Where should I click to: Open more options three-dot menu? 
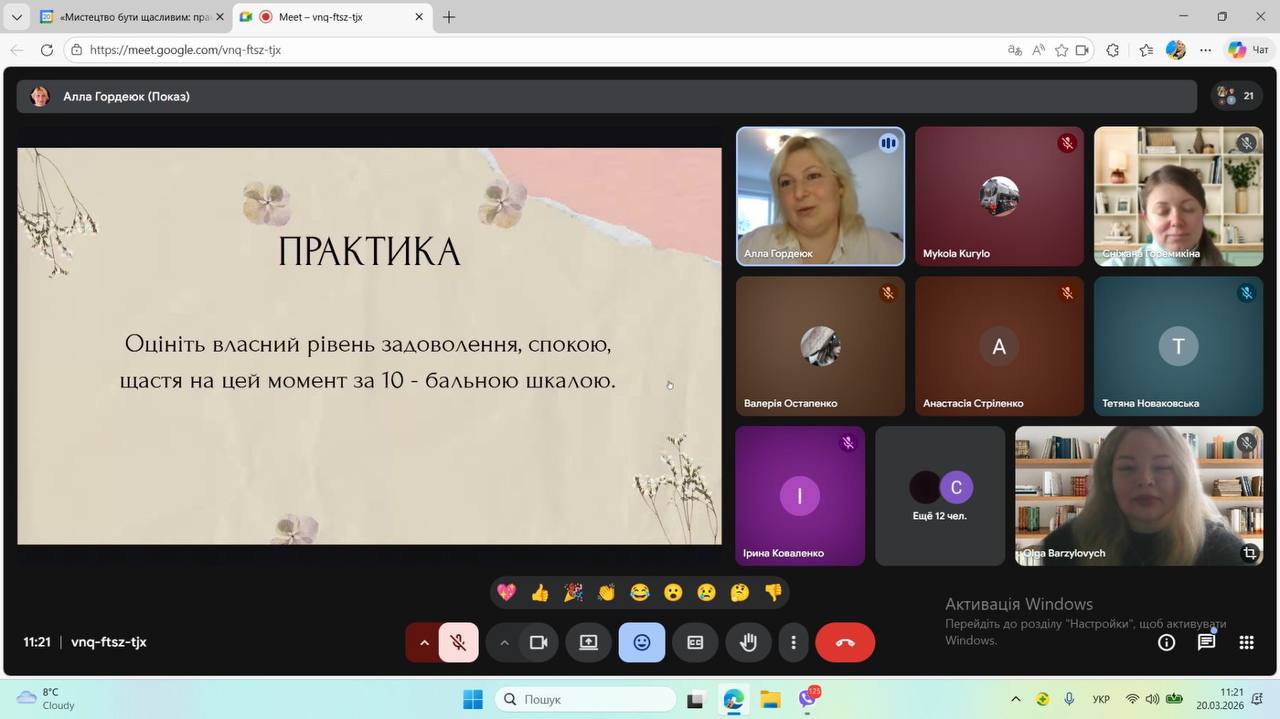click(x=793, y=643)
